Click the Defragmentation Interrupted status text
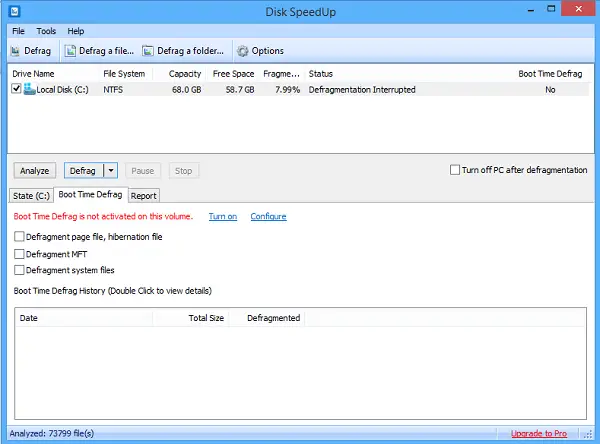This screenshot has height=444, width=600. (362, 90)
